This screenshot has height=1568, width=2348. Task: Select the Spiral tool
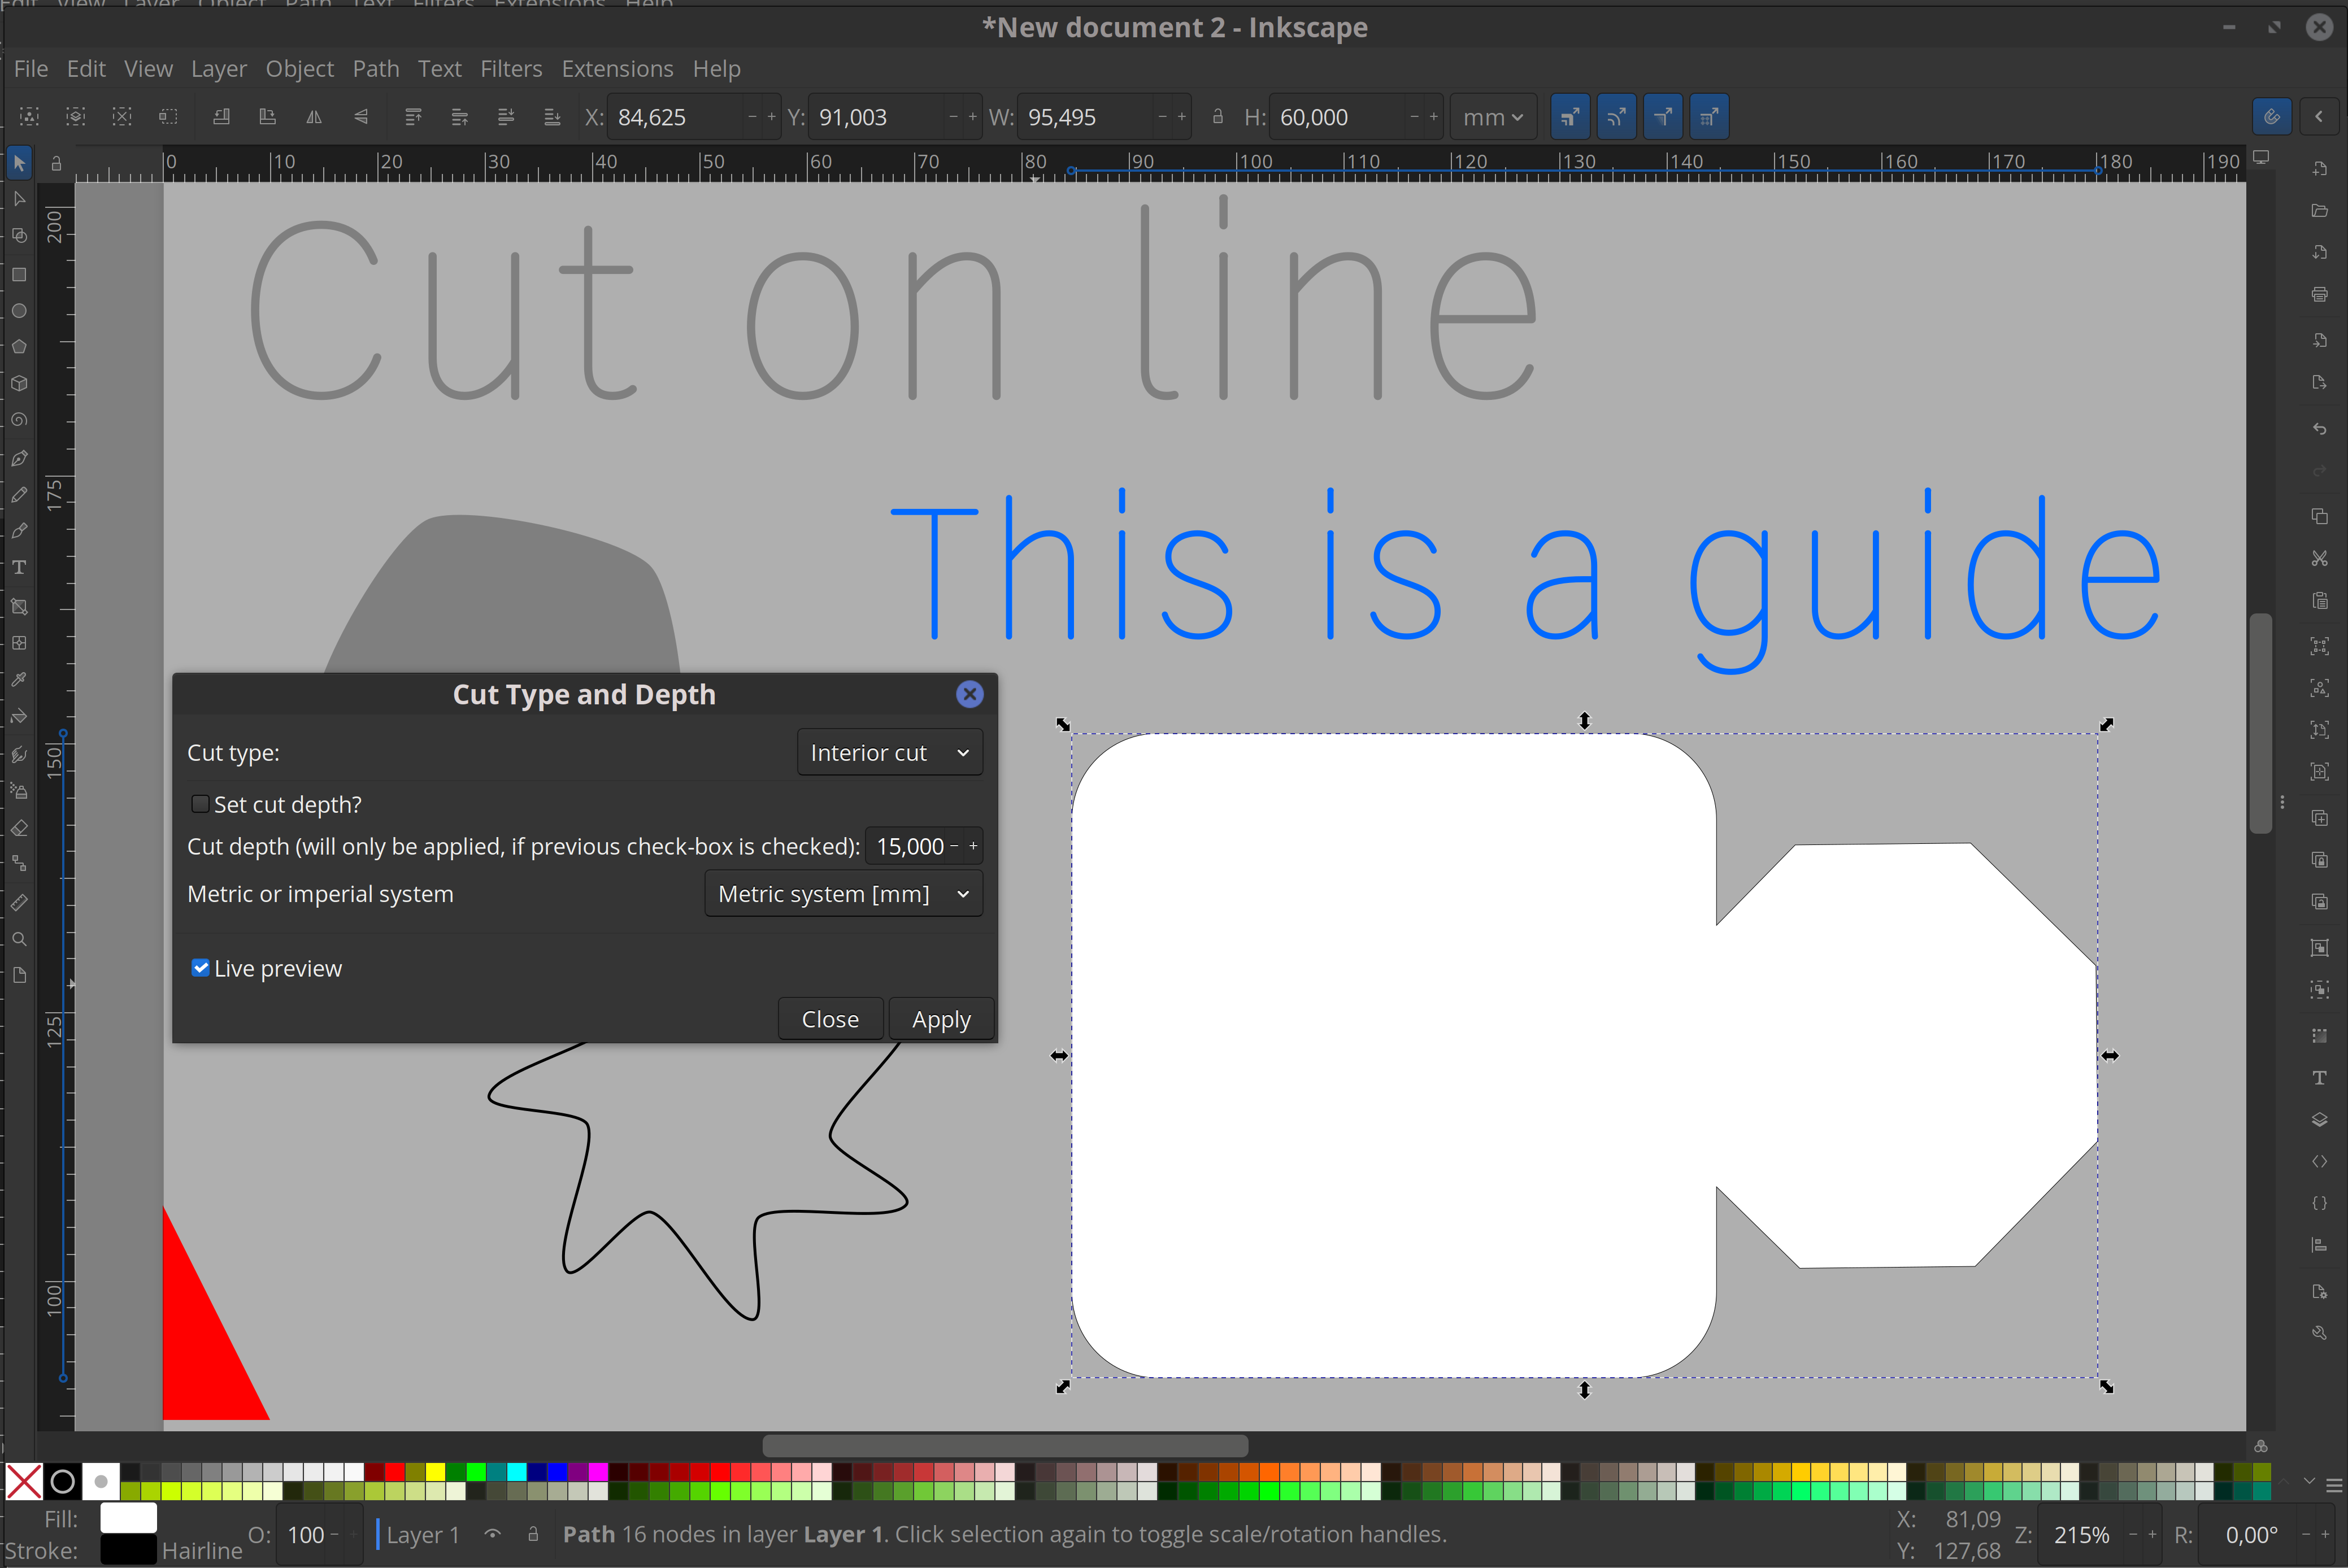click(x=19, y=420)
